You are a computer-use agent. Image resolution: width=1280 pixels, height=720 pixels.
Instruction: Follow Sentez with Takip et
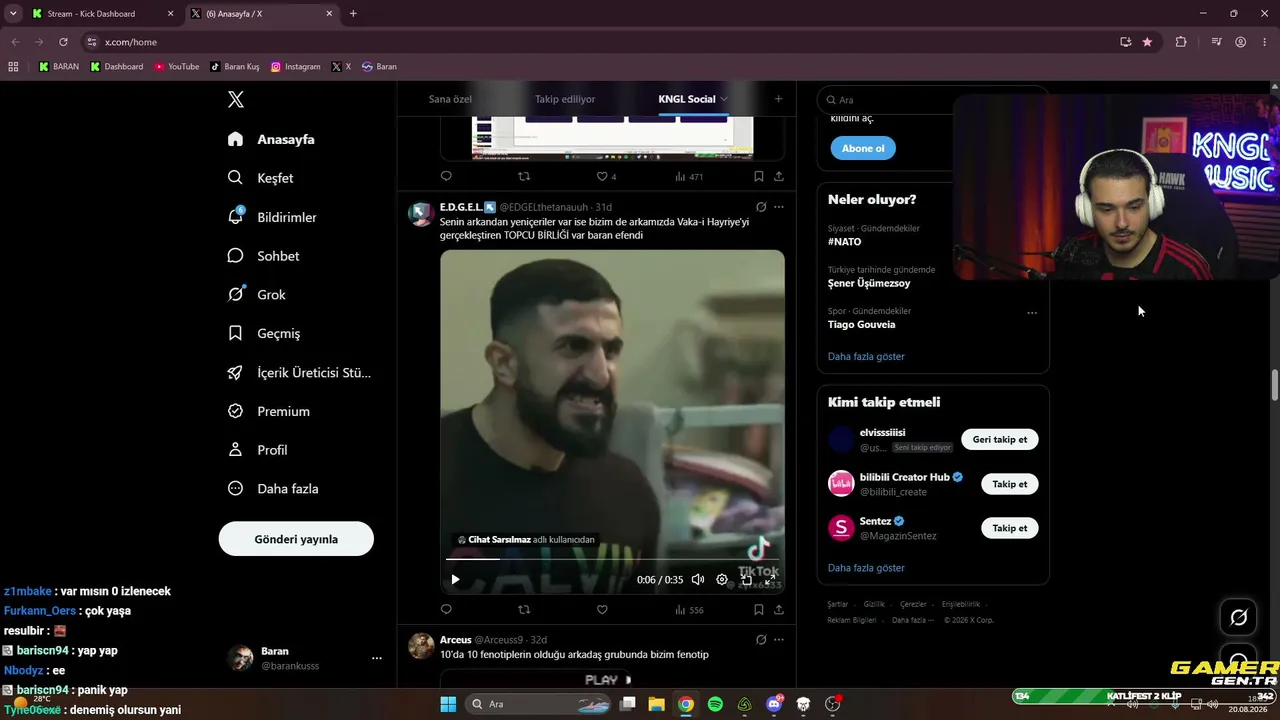click(x=1010, y=528)
